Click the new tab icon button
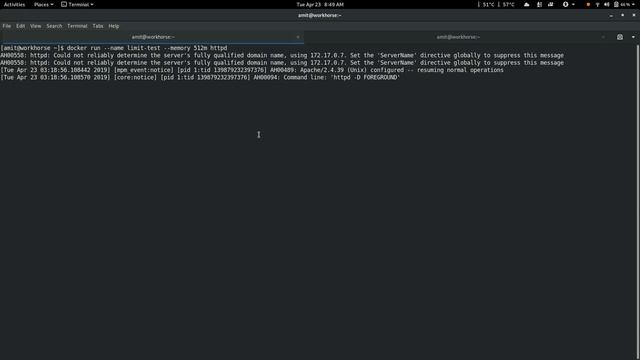Screen dimensions: 640x360 click(620, 37)
